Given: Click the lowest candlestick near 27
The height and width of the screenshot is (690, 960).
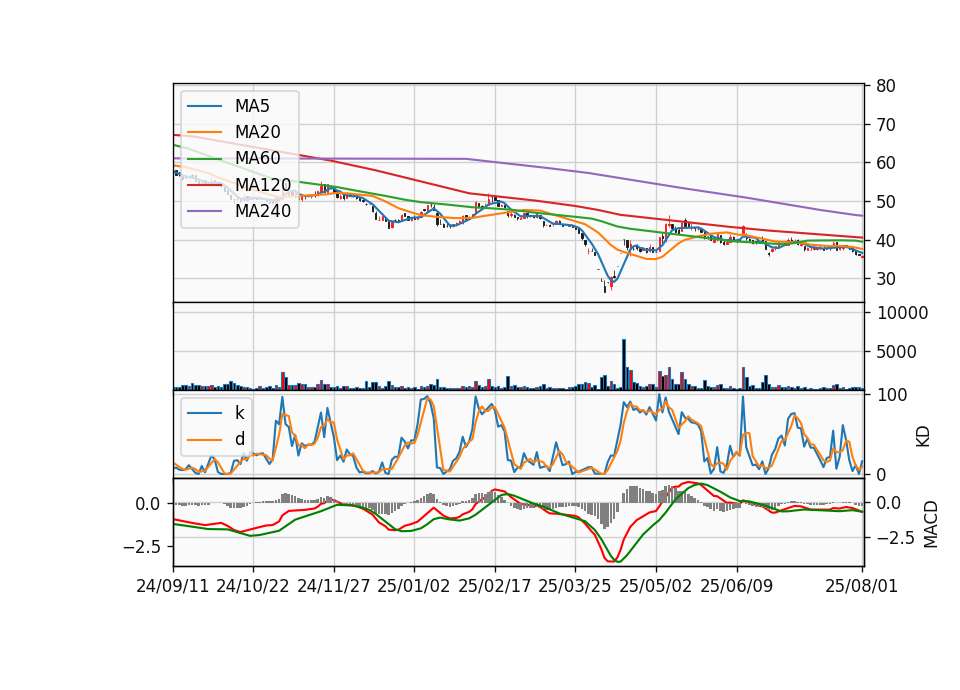Looking at the screenshot, I should pyautogui.click(x=605, y=287).
